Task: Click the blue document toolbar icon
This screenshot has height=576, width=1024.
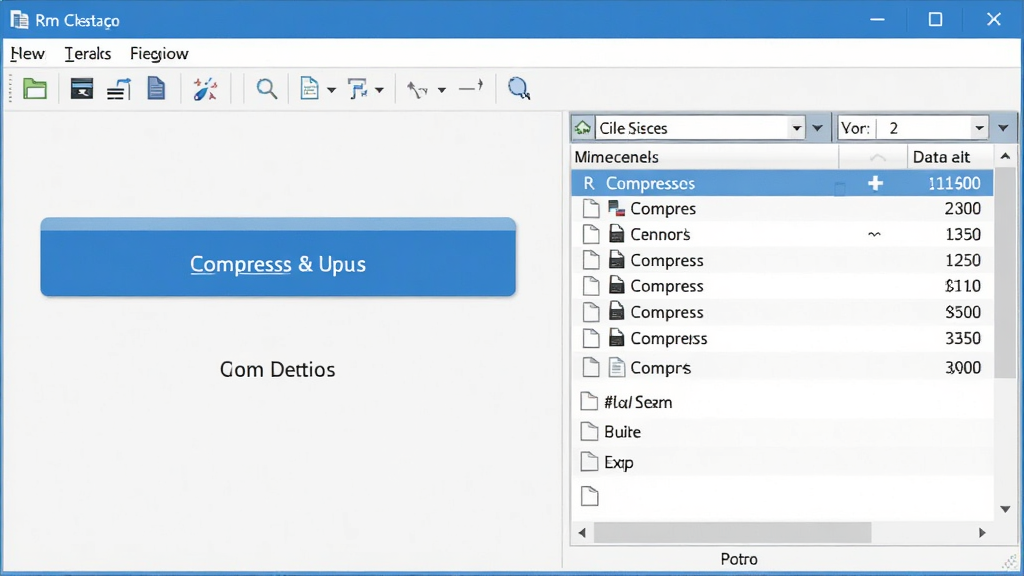Action: pos(156,88)
